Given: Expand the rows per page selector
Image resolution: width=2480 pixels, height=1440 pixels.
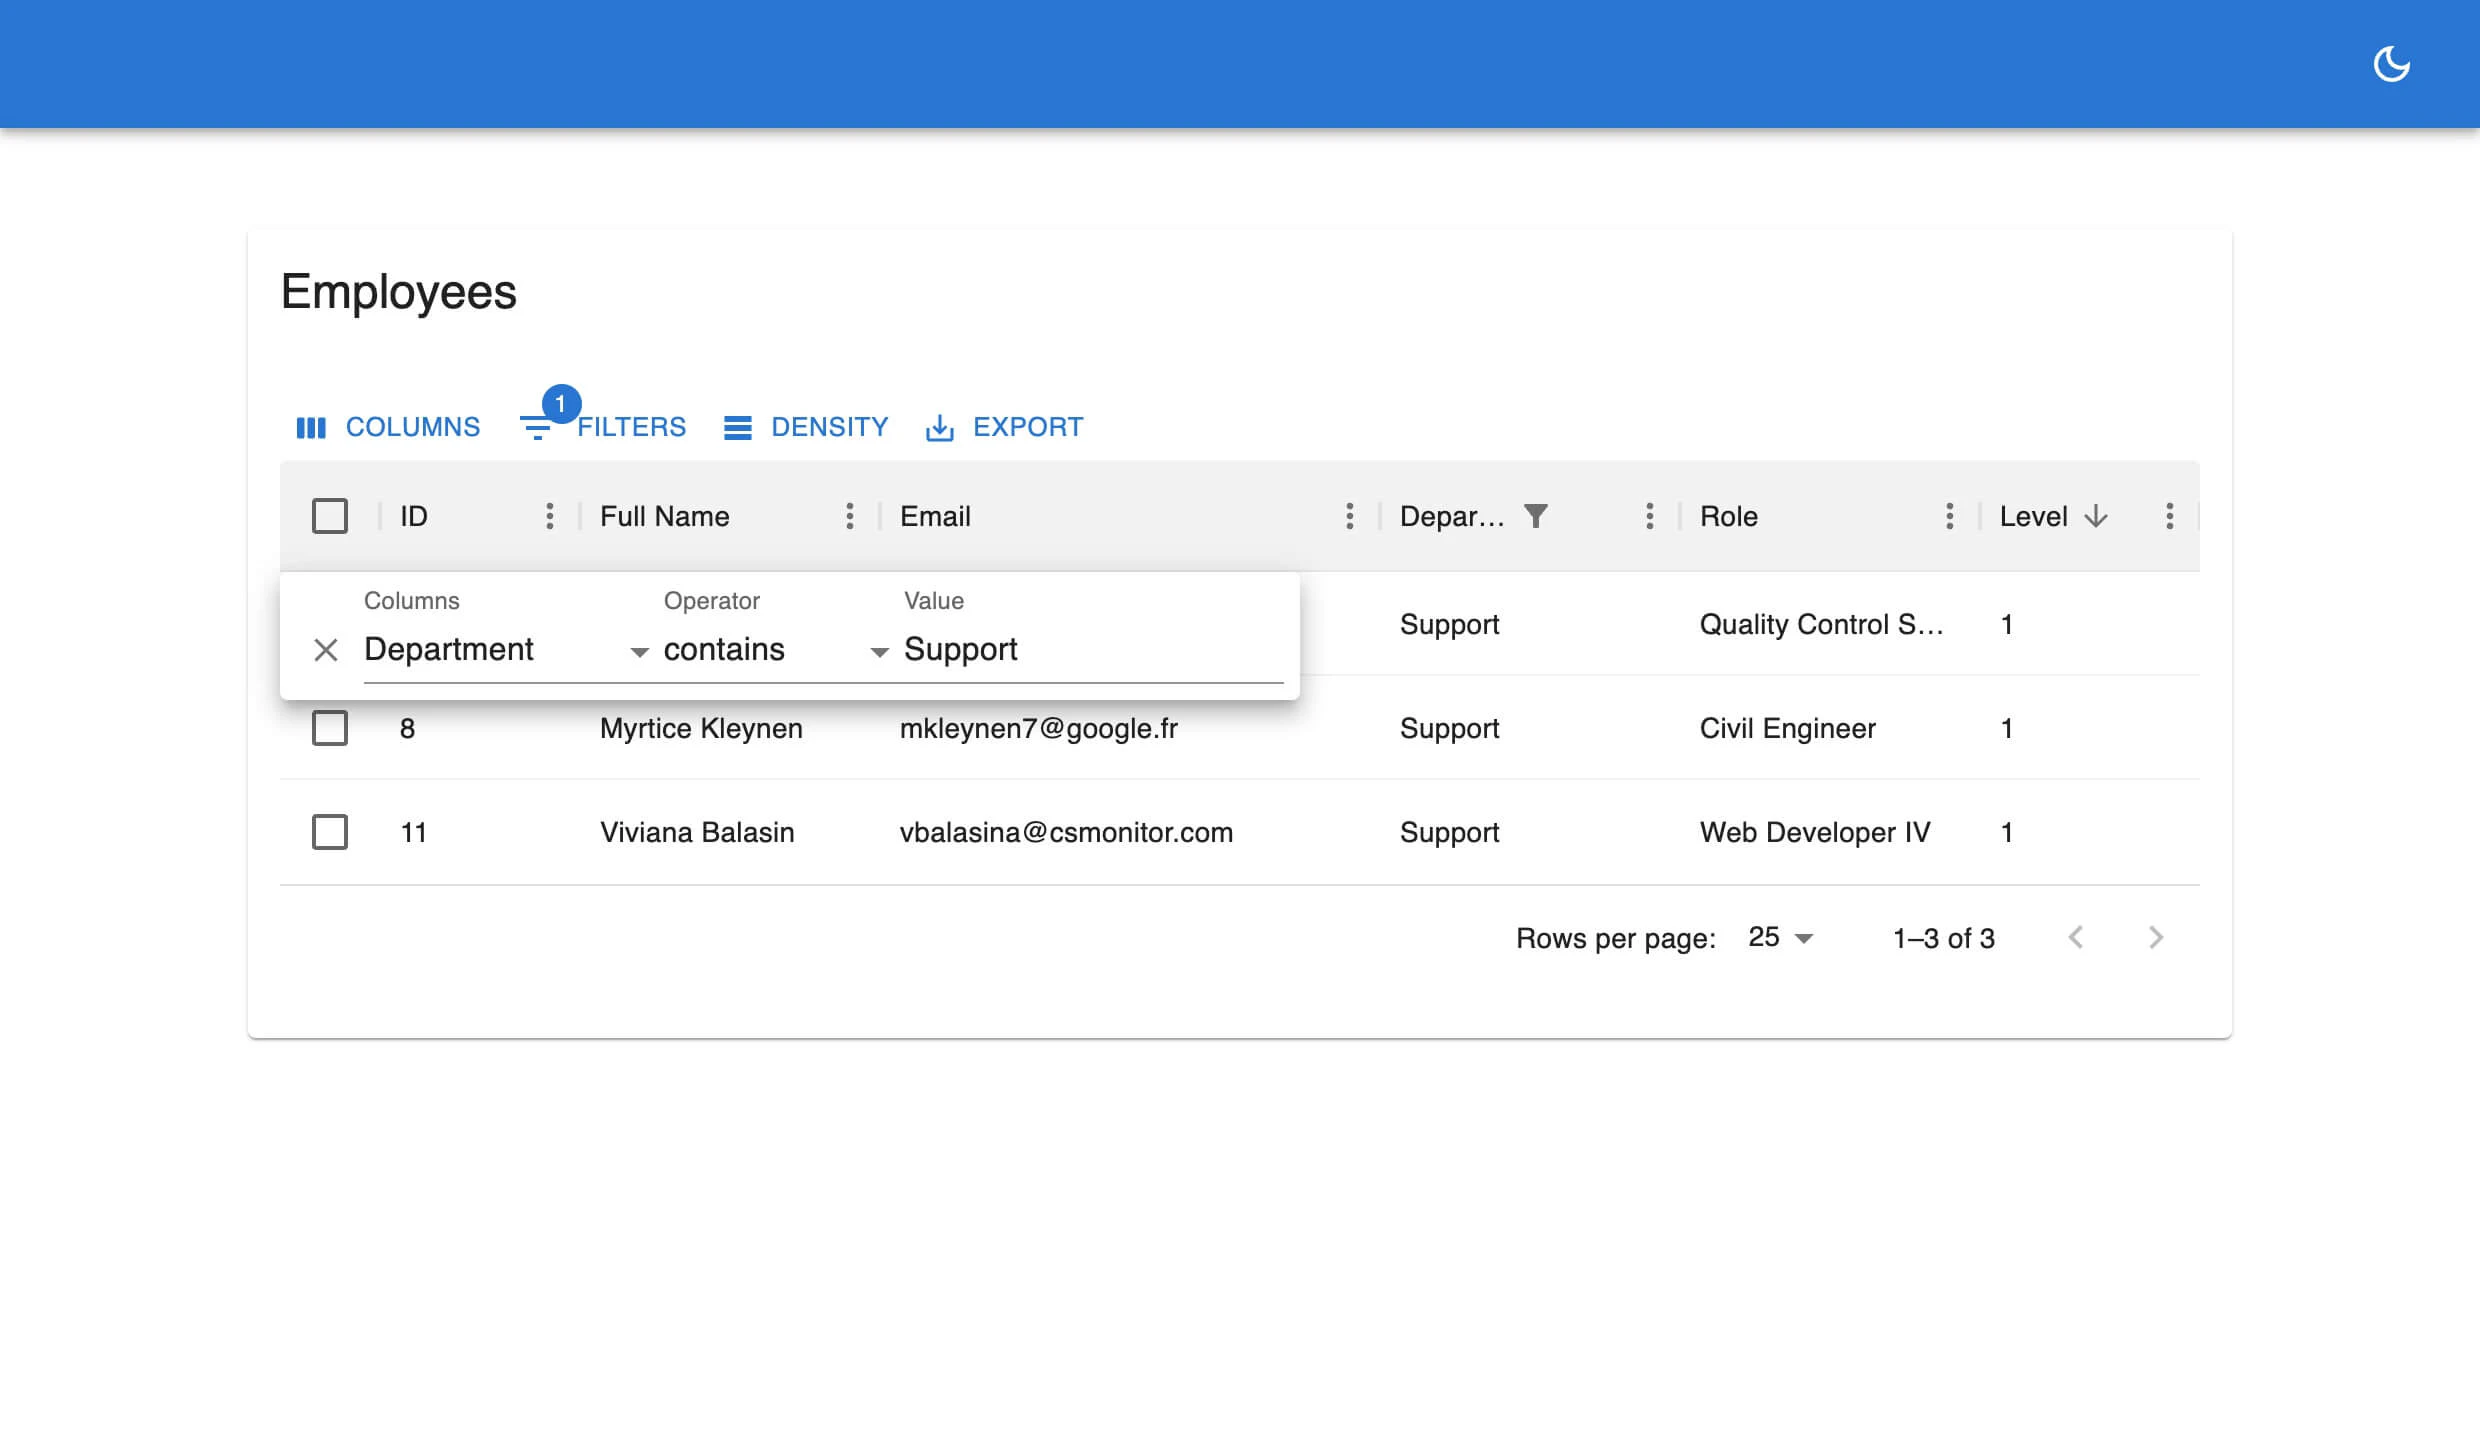Looking at the screenshot, I should pos(1780,938).
